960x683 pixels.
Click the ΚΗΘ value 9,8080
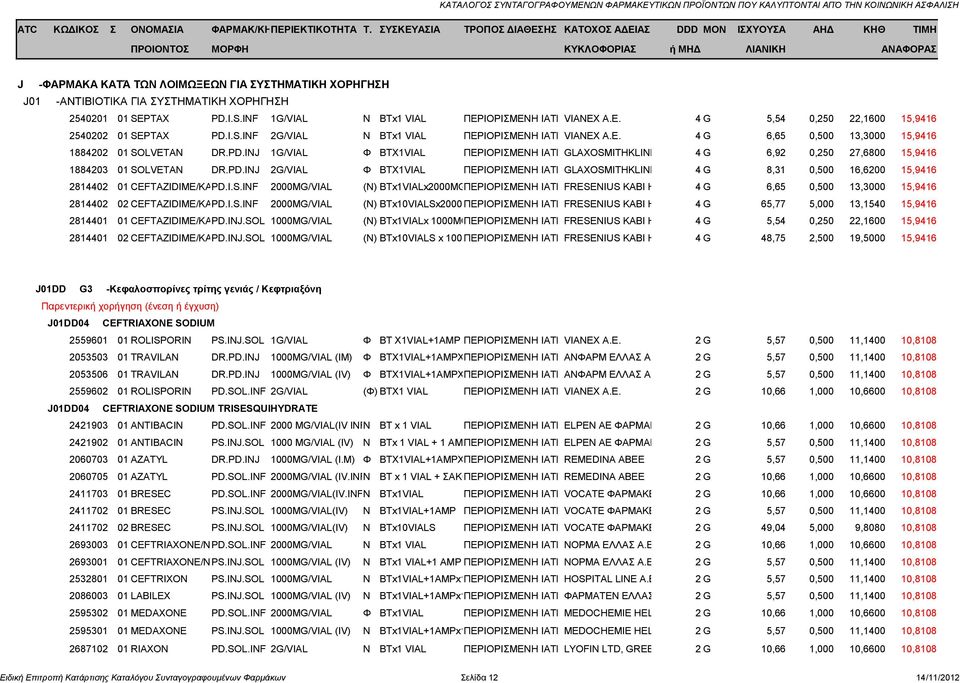tap(869, 528)
